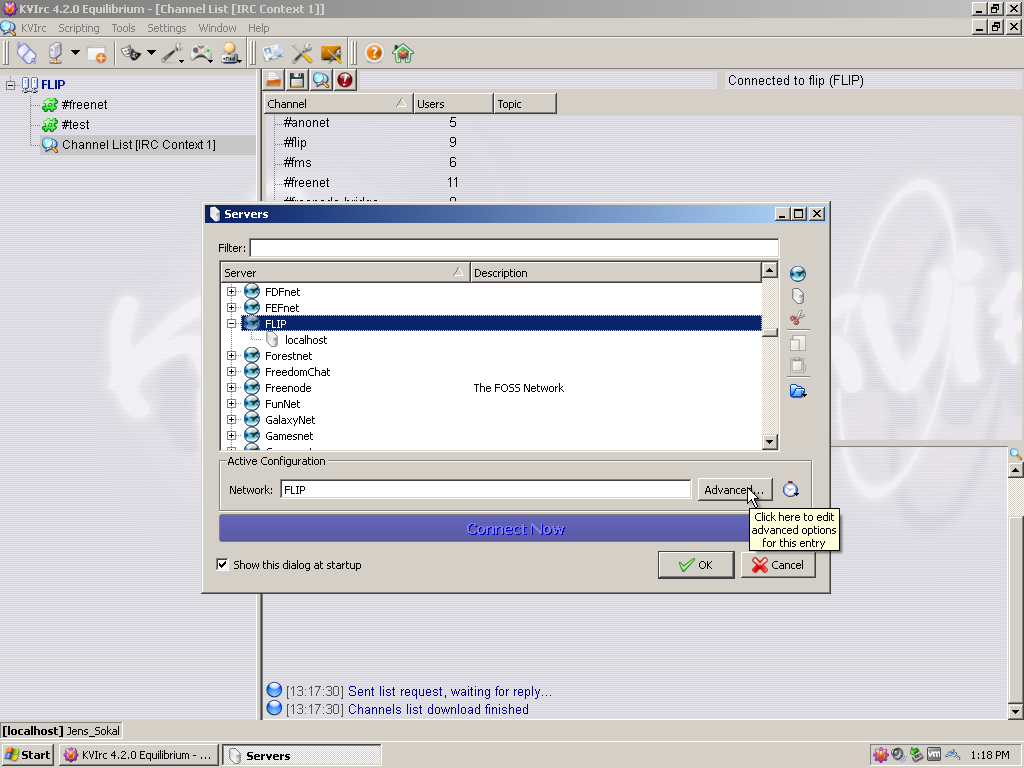This screenshot has height=768, width=1024.
Task: Collapse the FLIP network in Servers list
Action: click(231, 323)
